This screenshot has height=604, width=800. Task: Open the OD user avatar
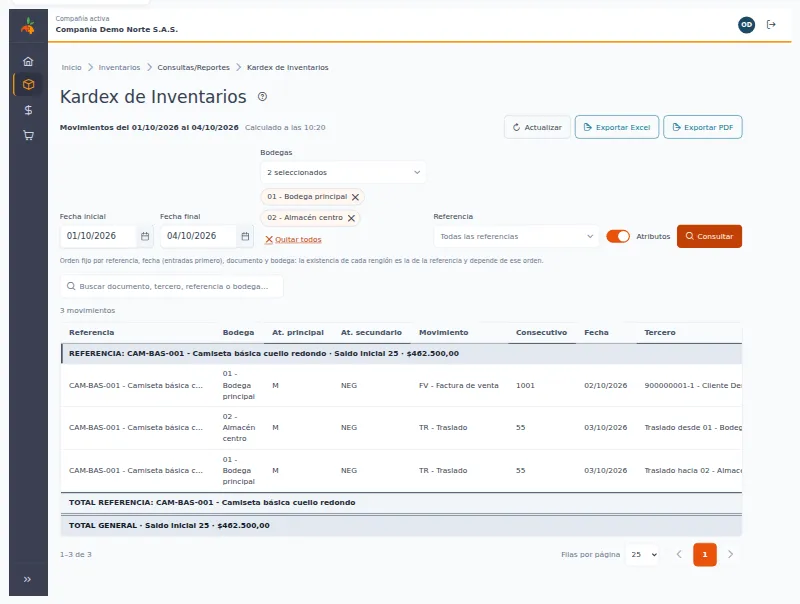(746, 24)
